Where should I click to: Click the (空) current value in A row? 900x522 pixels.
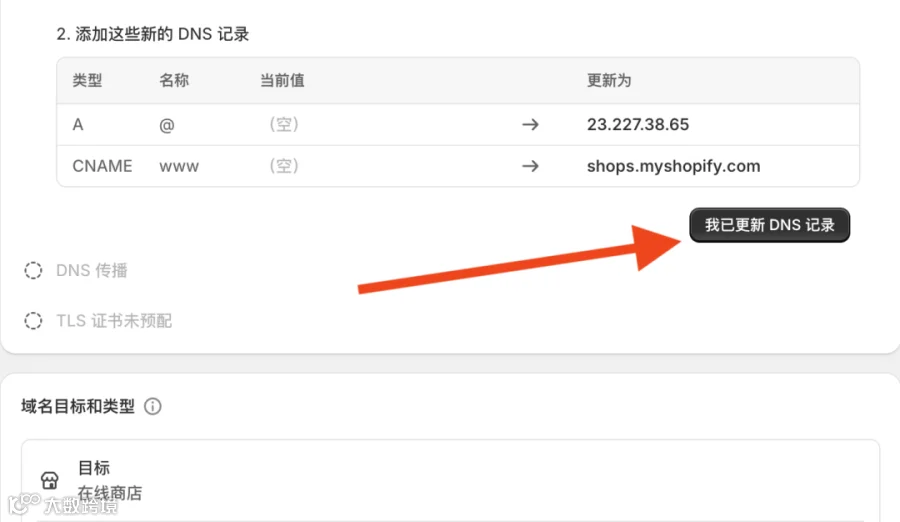coord(284,125)
